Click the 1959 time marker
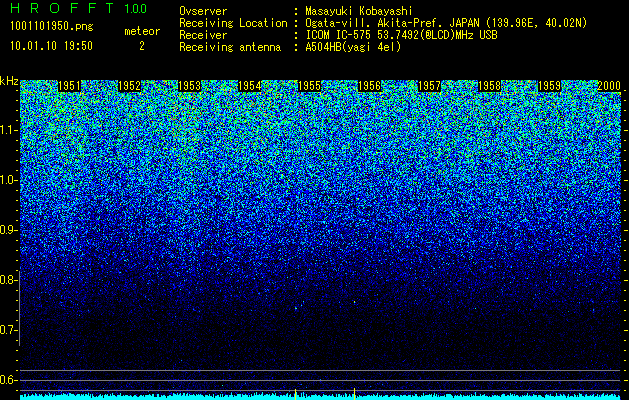 pos(549,86)
